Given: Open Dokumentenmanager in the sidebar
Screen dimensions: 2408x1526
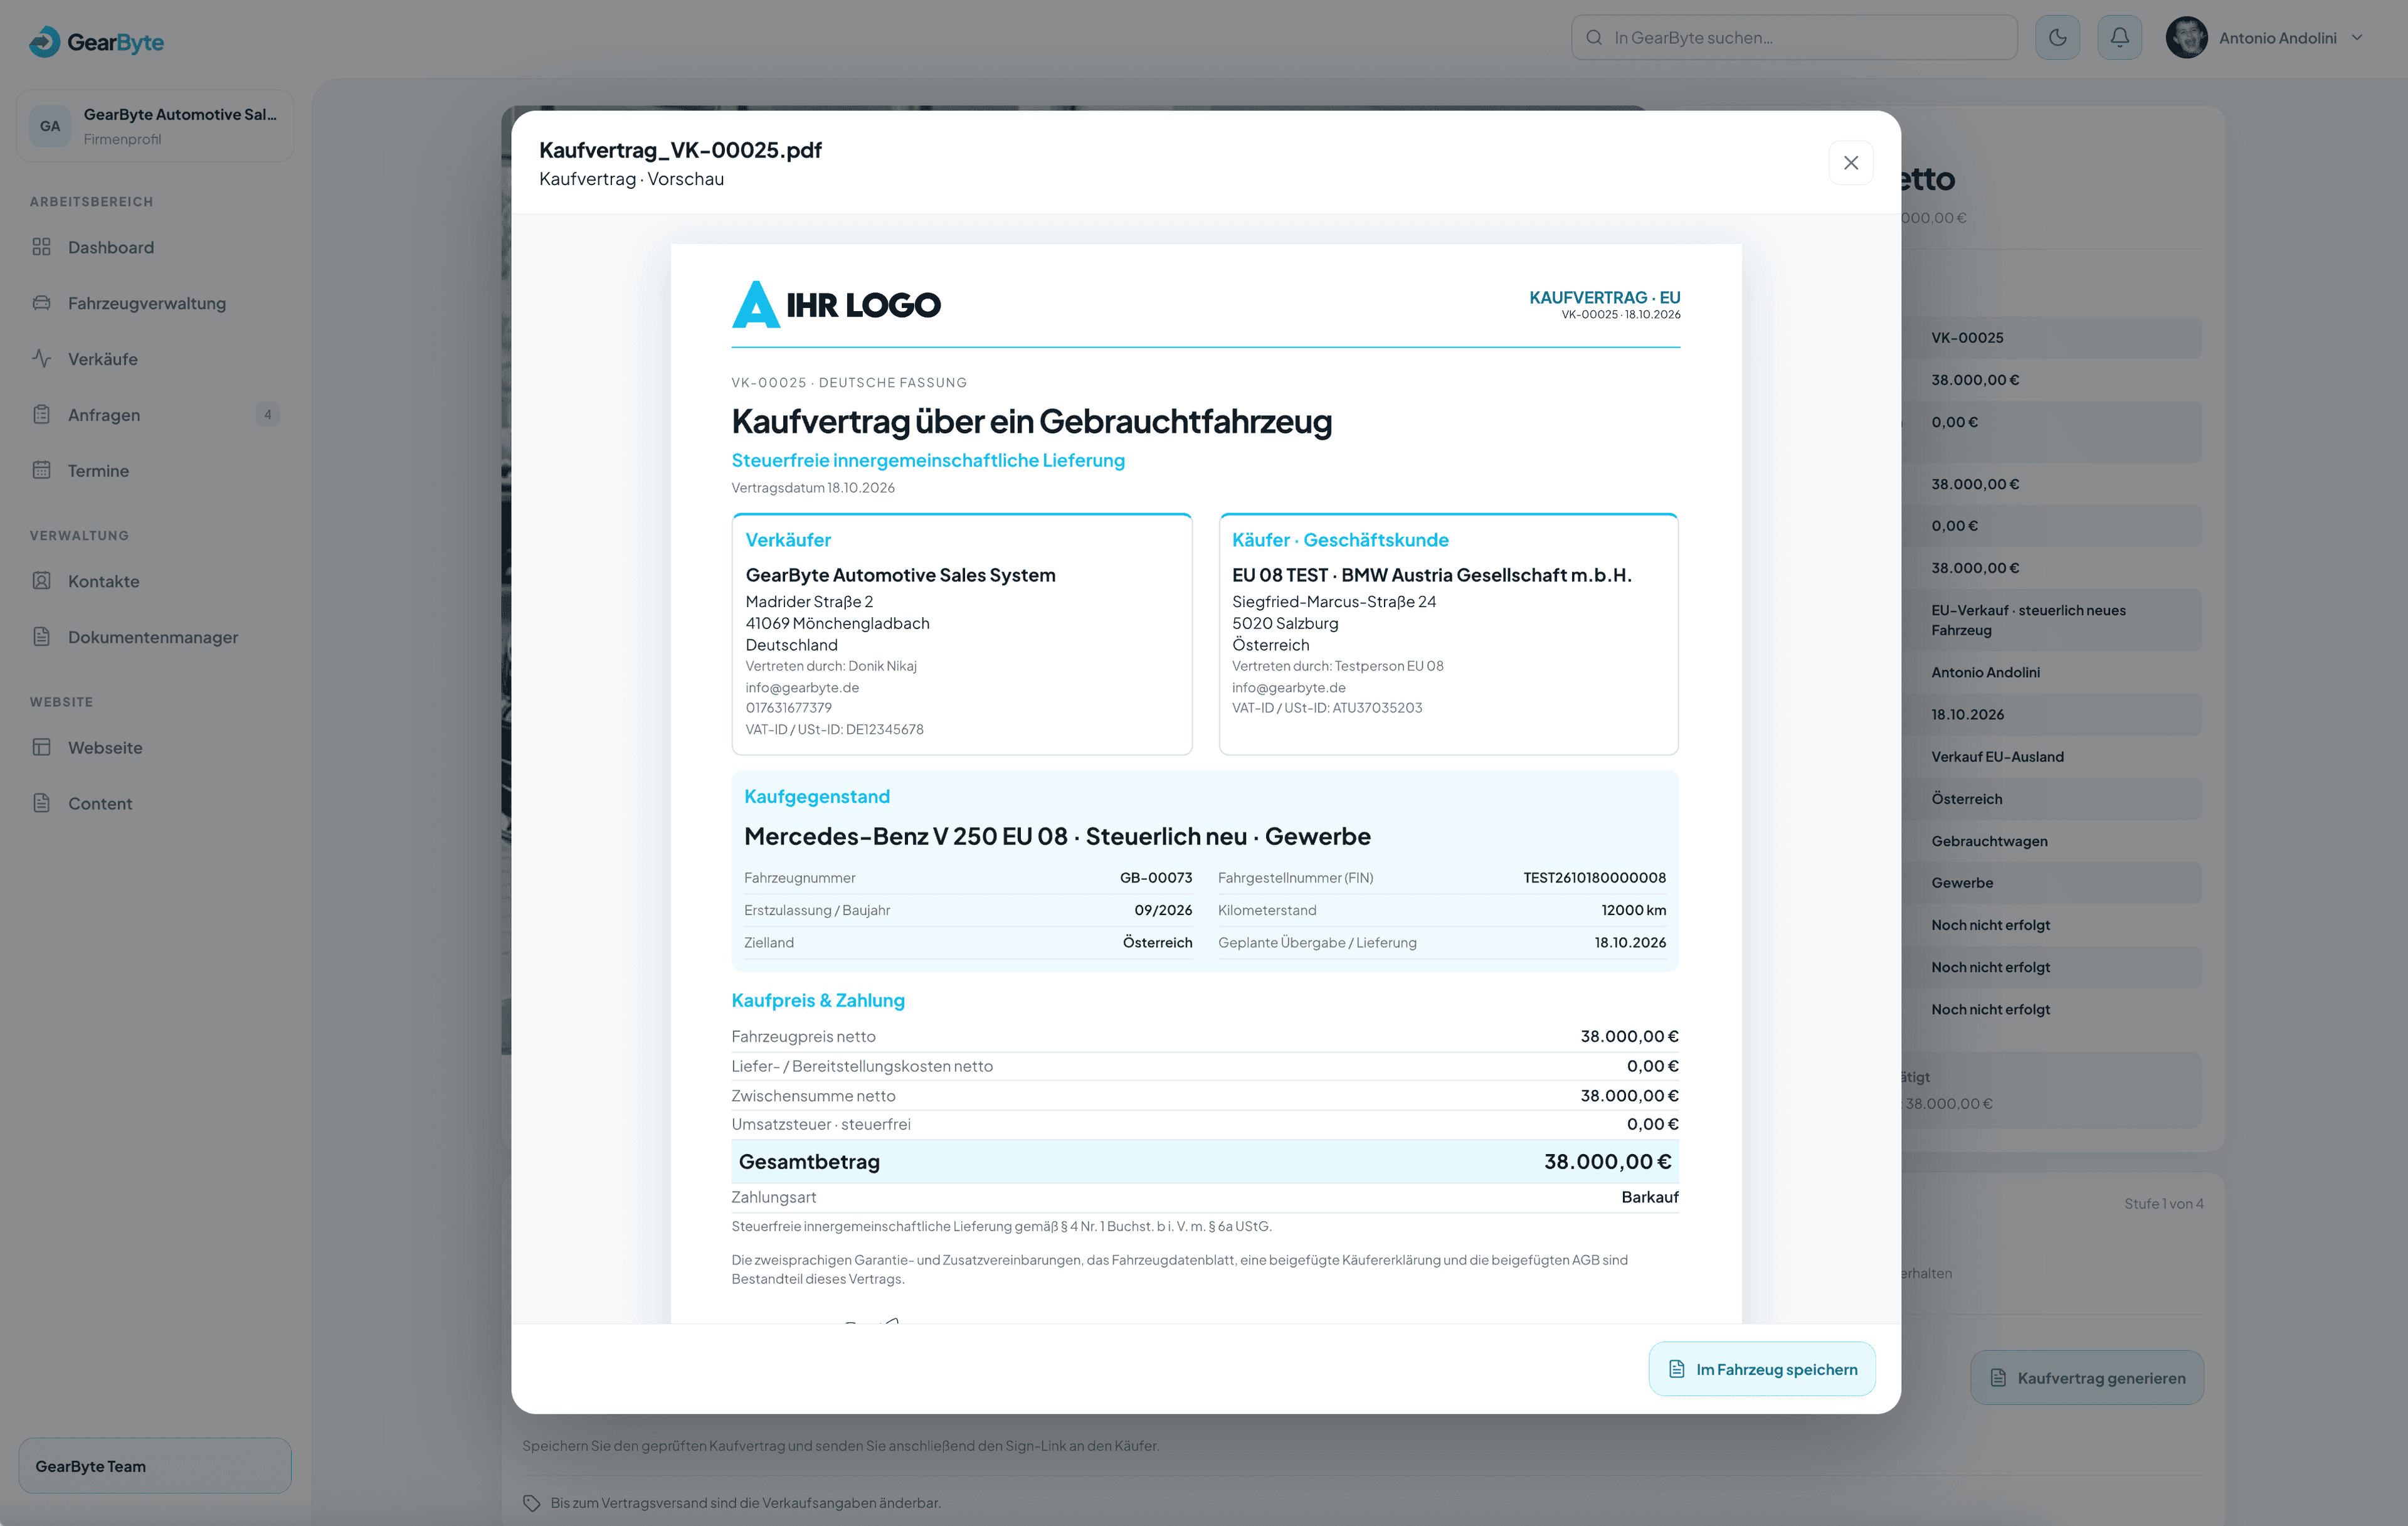Looking at the screenshot, I should click(155, 637).
